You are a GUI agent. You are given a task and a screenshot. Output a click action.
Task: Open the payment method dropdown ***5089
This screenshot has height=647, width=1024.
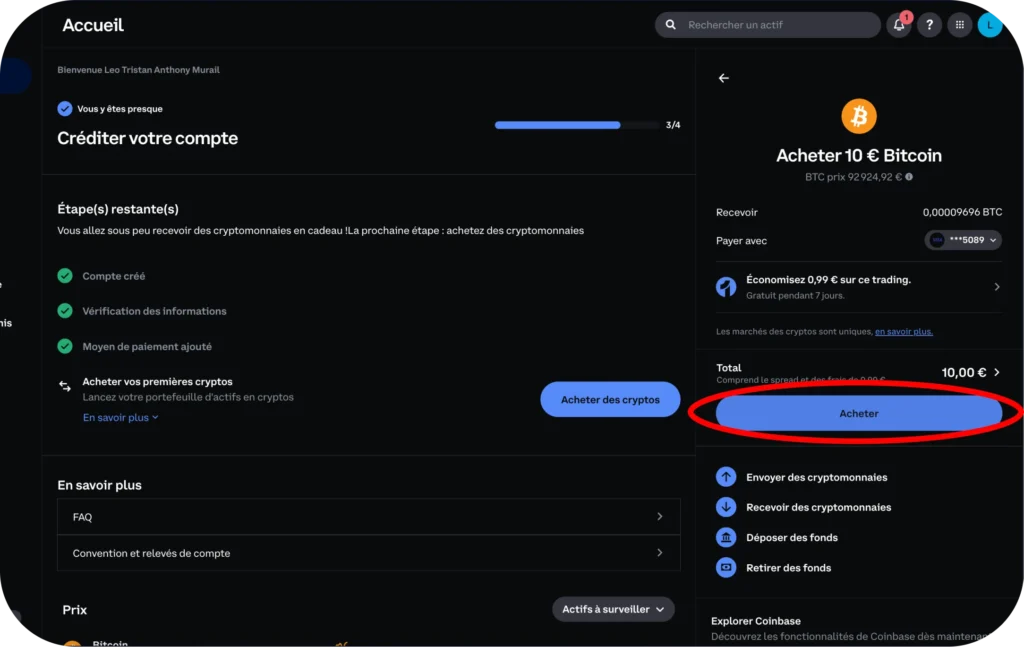point(963,240)
